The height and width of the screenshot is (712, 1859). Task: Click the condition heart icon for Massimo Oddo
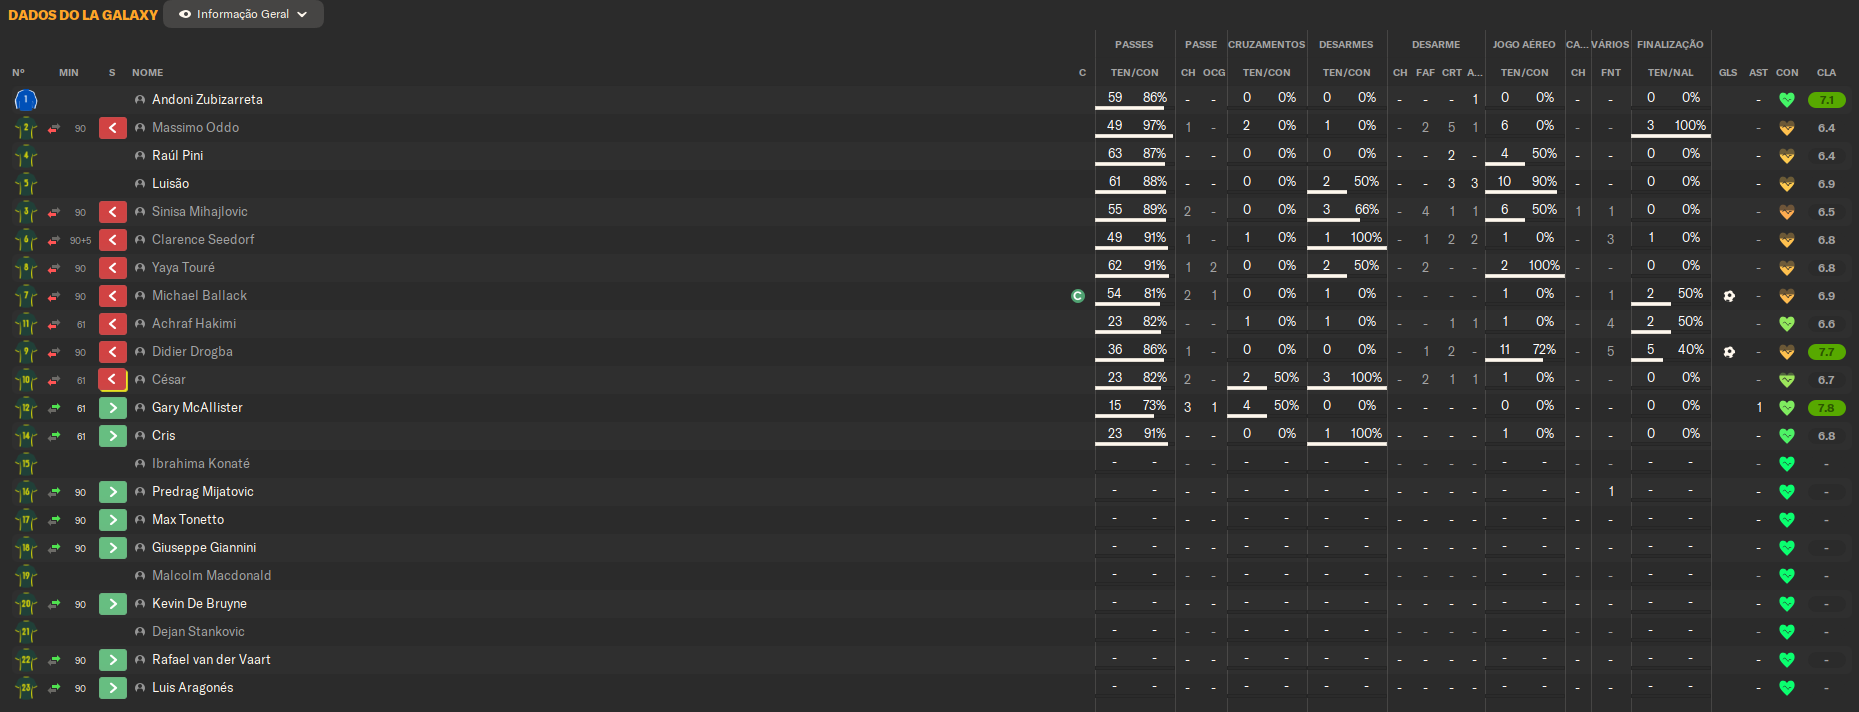pyautogui.click(x=1787, y=128)
